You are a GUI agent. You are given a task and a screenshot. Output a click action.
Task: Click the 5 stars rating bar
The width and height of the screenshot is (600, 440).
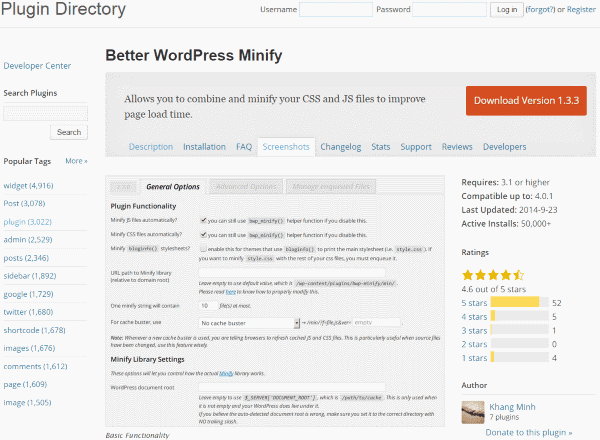pos(520,302)
